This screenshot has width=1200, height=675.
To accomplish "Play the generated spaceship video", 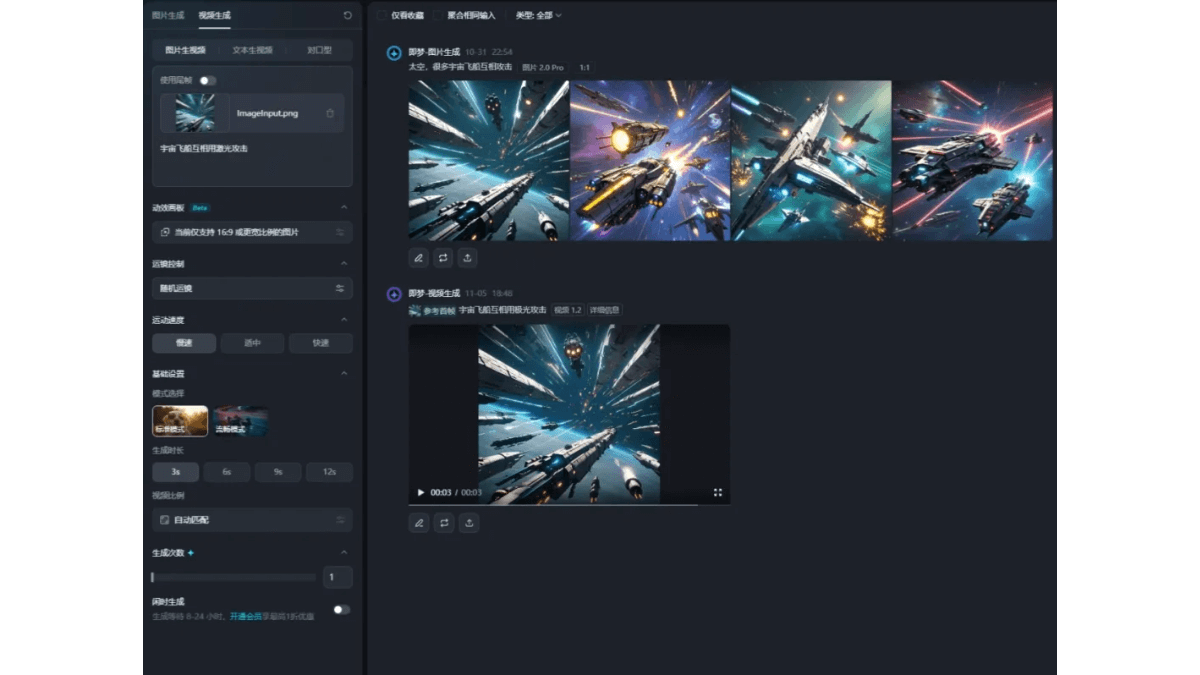I will point(421,492).
